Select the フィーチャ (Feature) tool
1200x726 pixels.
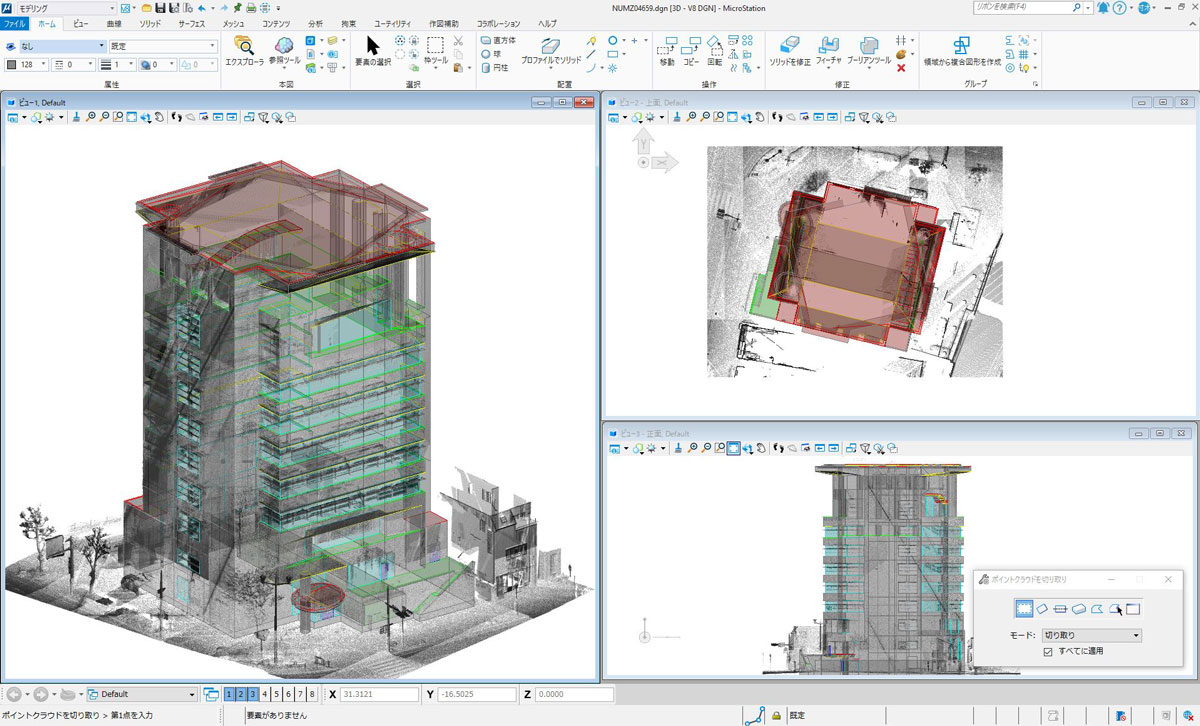(x=828, y=48)
